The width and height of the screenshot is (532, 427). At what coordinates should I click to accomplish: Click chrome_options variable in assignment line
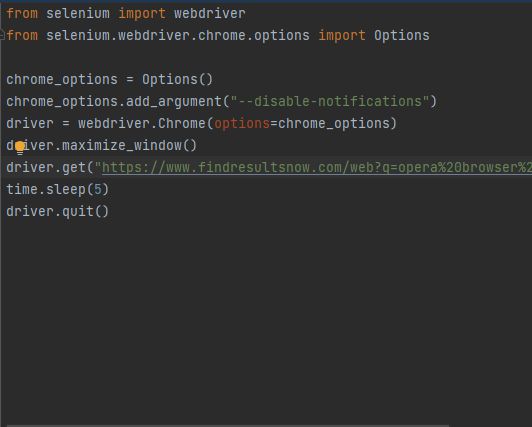(x=62, y=80)
